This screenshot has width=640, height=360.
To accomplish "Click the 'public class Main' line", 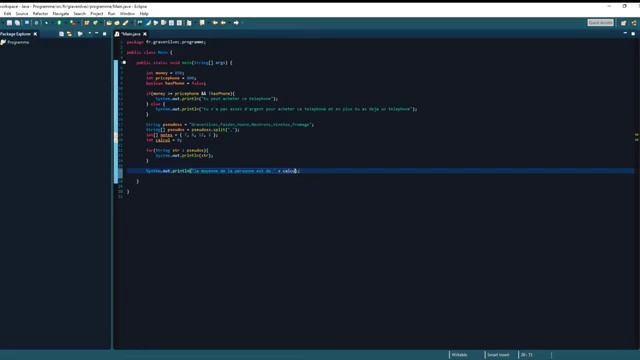I will (x=149, y=52).
